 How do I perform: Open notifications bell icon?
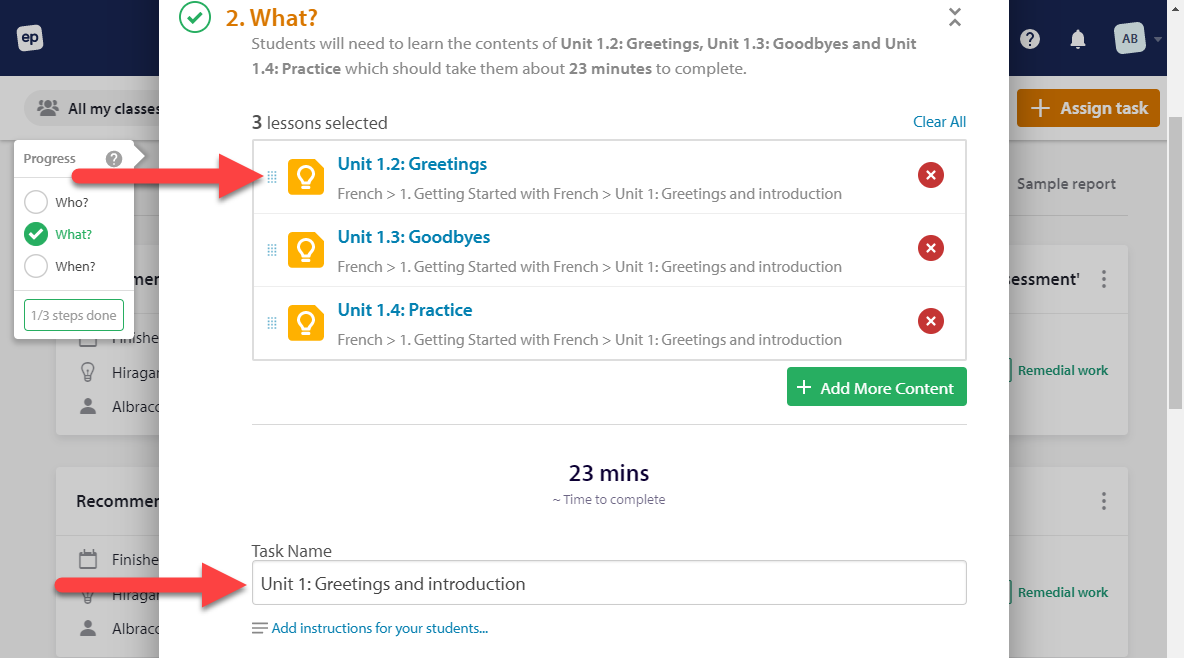click(x=1078, y=39)
